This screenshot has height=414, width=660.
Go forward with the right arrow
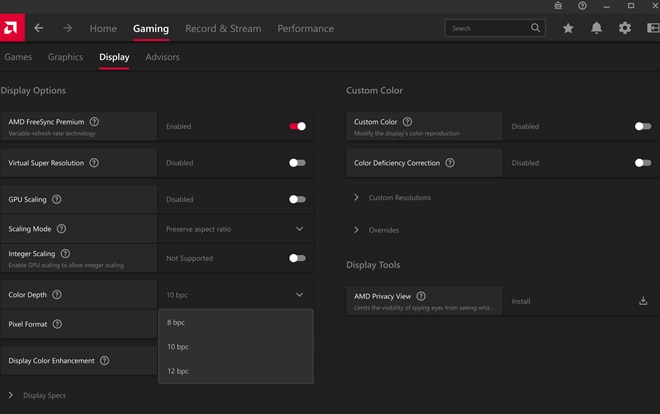tap(67, 28)
